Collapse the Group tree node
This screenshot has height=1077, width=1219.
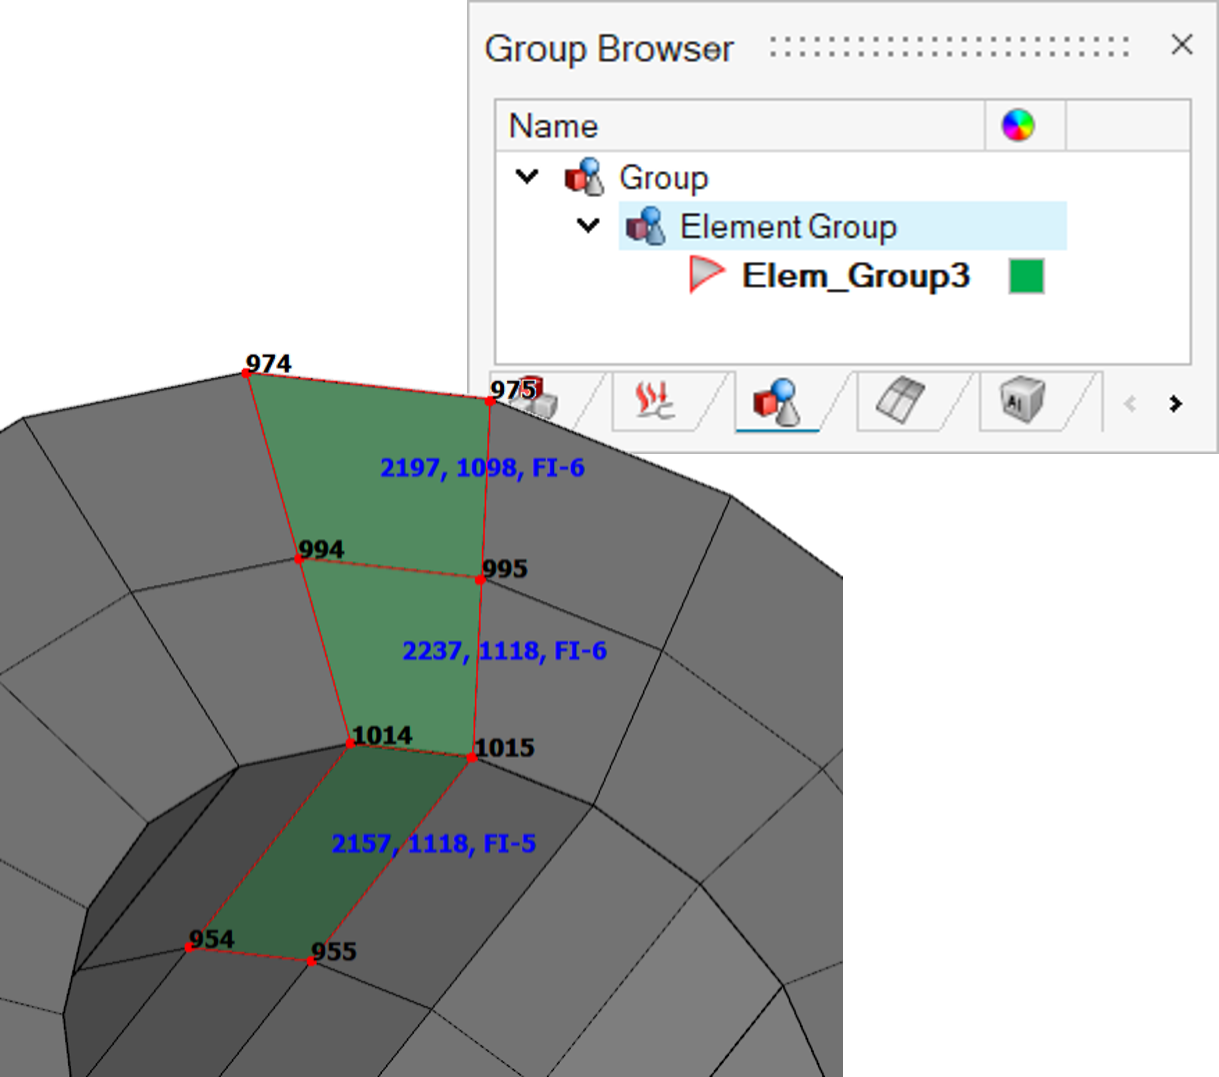point(527,177)
